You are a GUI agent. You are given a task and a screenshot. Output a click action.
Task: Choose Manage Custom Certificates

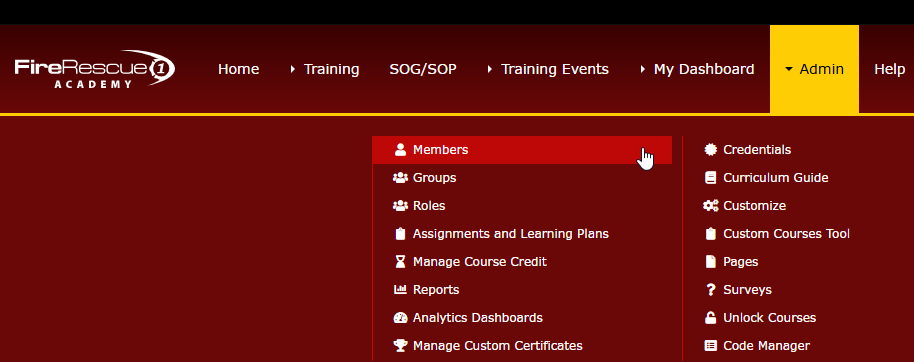coord(498,346)
